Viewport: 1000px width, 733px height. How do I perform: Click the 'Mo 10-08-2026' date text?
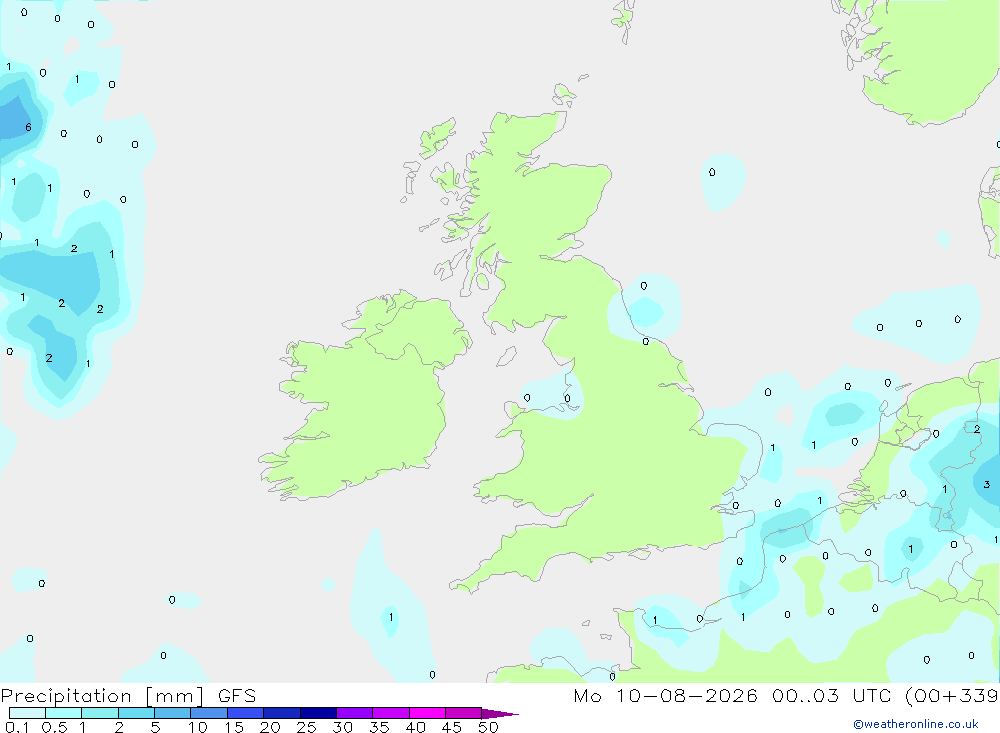click(665, 695)
